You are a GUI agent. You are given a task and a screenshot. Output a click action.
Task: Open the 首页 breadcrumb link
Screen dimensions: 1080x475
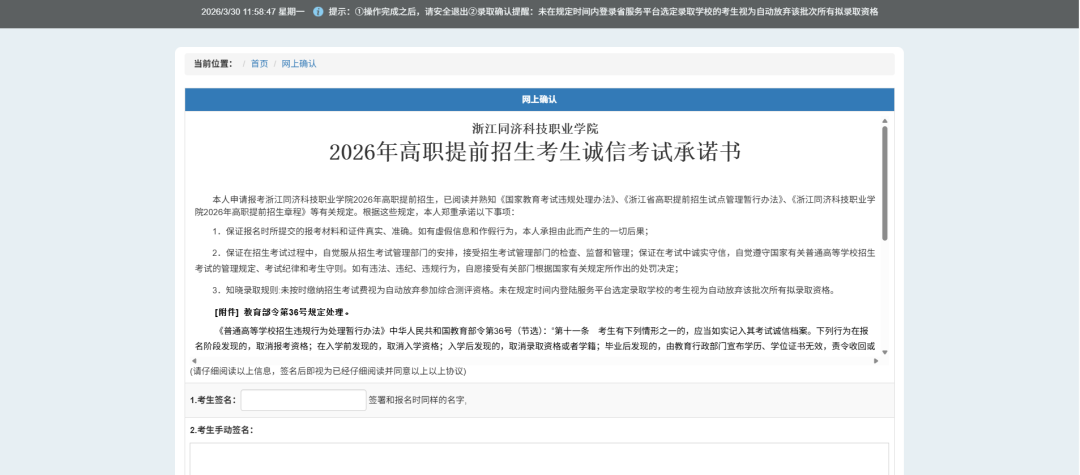(259, 64)
